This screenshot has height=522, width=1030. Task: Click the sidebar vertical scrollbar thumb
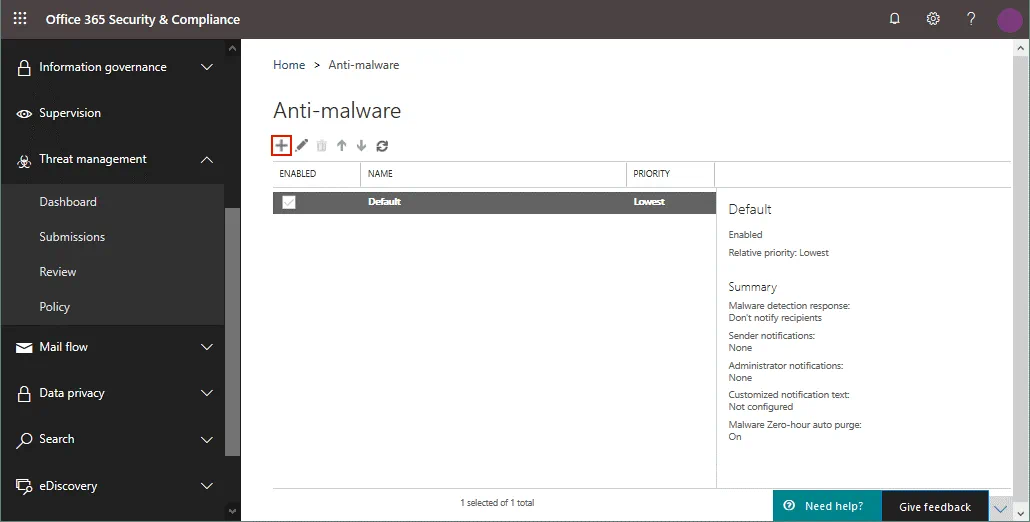click(233, 330)
